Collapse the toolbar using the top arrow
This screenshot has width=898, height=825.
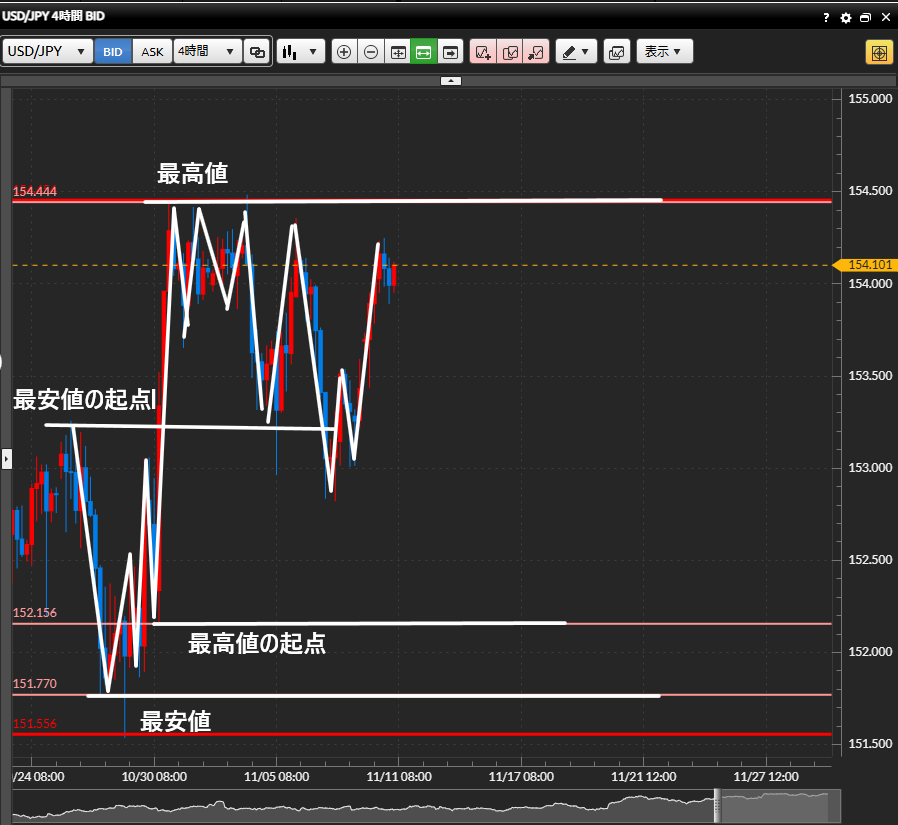(450, 80)
